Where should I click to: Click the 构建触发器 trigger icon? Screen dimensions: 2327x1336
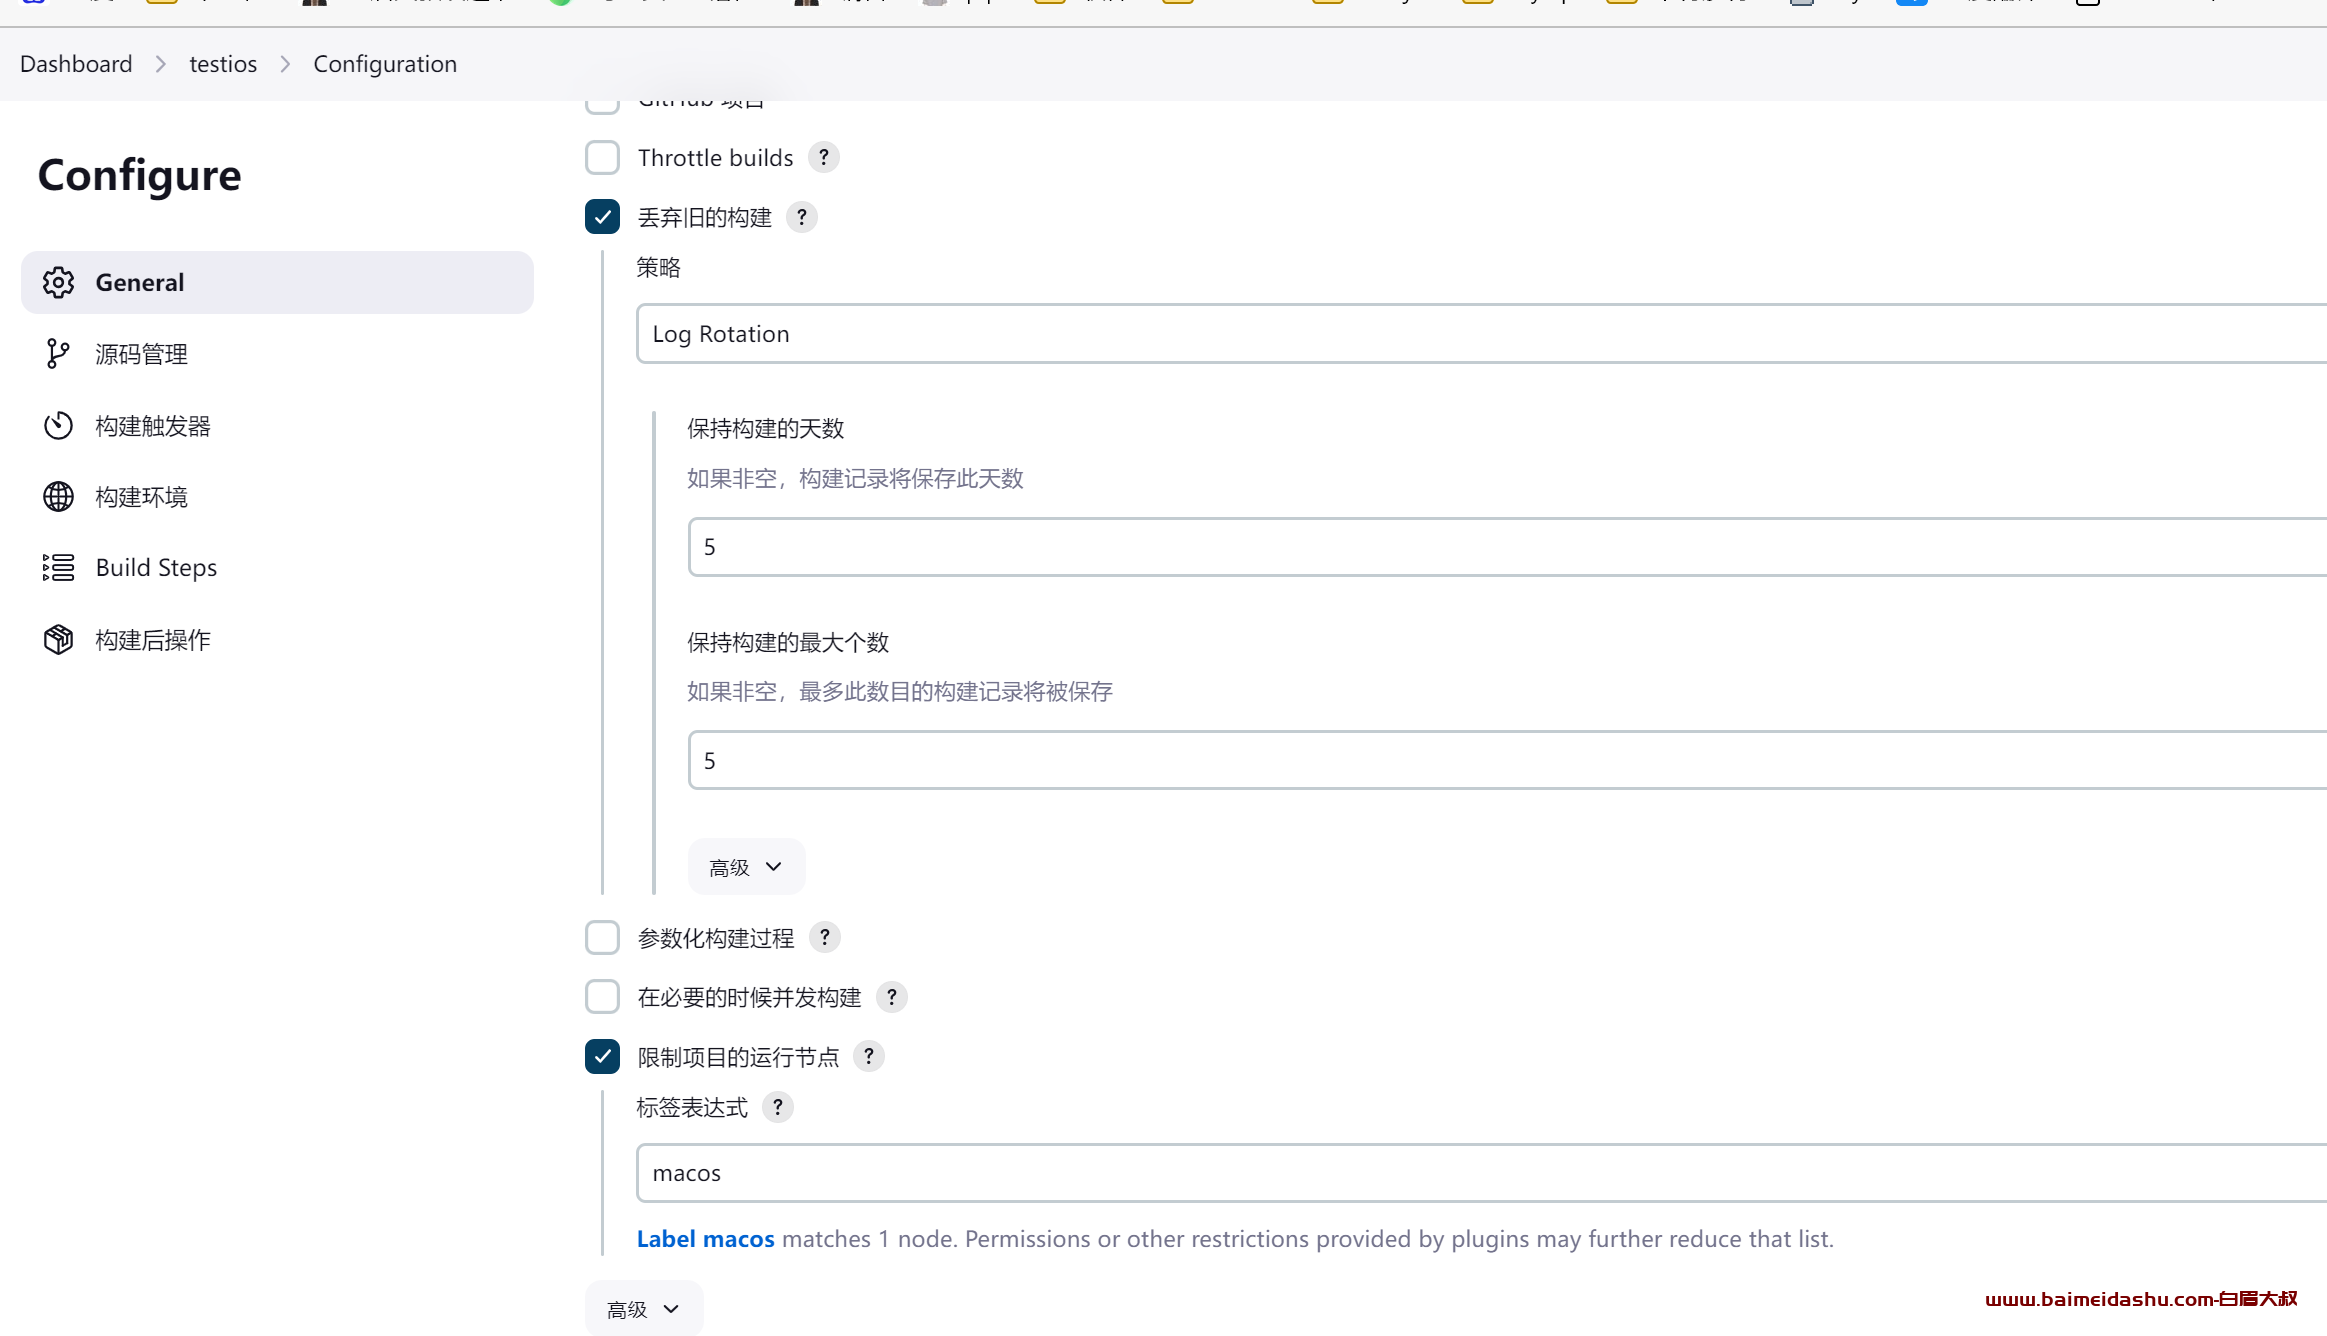coord(56,425)
